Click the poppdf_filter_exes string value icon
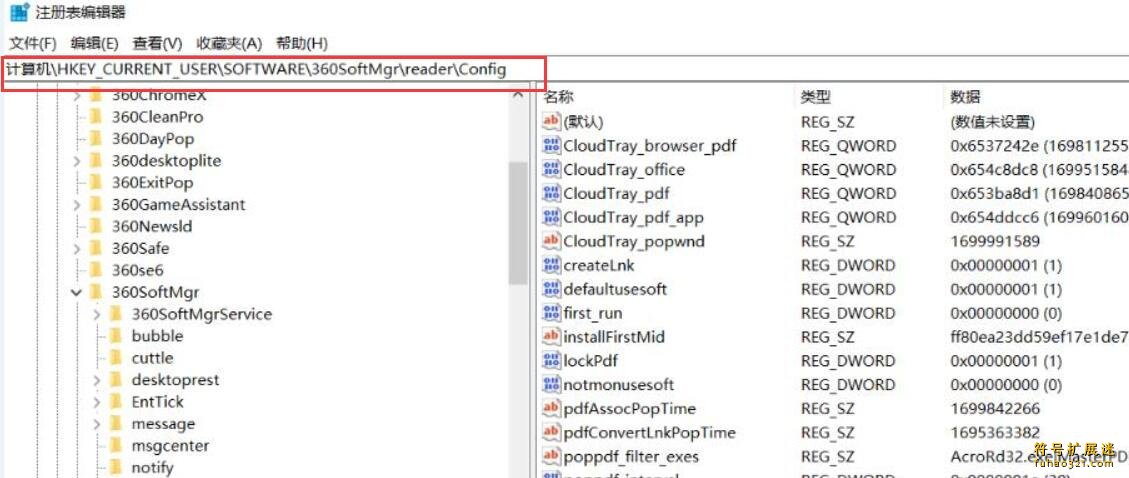Viewport: 1129px width, 478px height. pos(552,456)
